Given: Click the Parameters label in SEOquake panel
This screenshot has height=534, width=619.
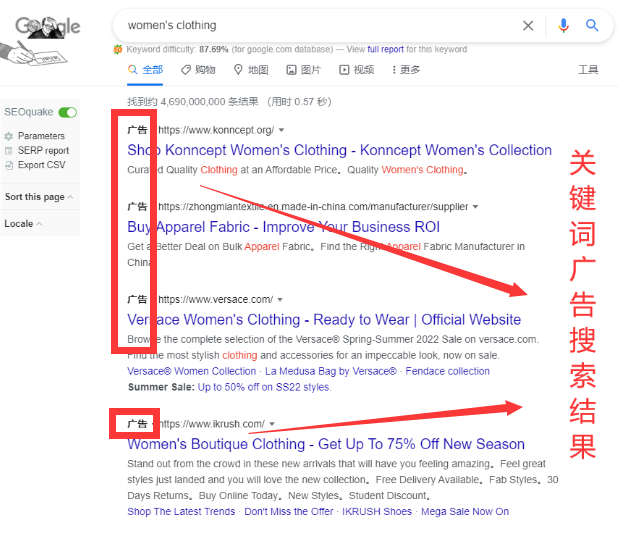Looking at the screenshot, I should 41,136.
